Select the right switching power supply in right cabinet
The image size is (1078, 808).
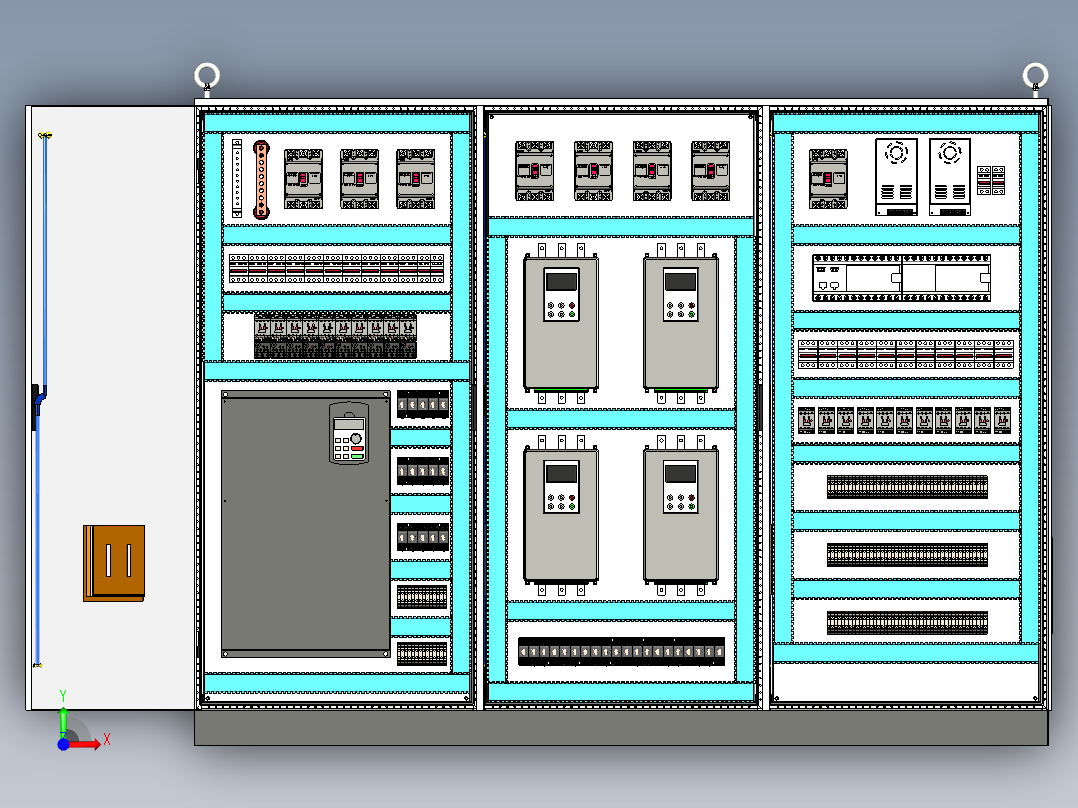click(950, 177)
